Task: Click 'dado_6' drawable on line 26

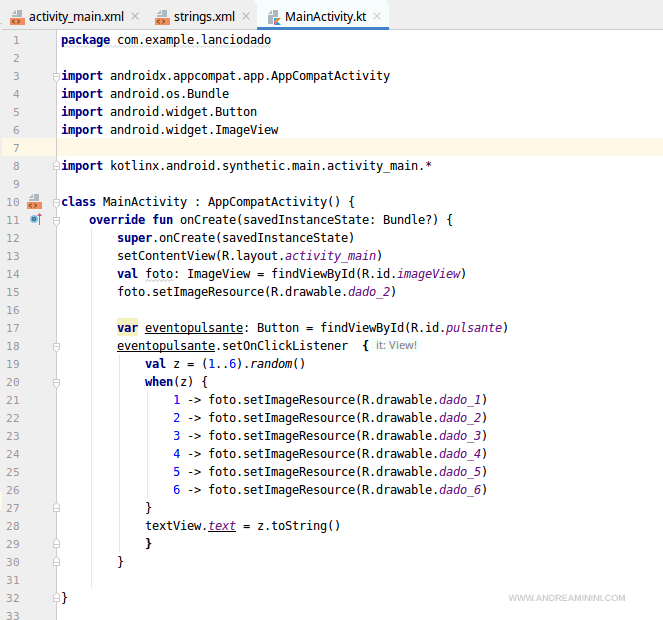Action: tap(460, 490)
